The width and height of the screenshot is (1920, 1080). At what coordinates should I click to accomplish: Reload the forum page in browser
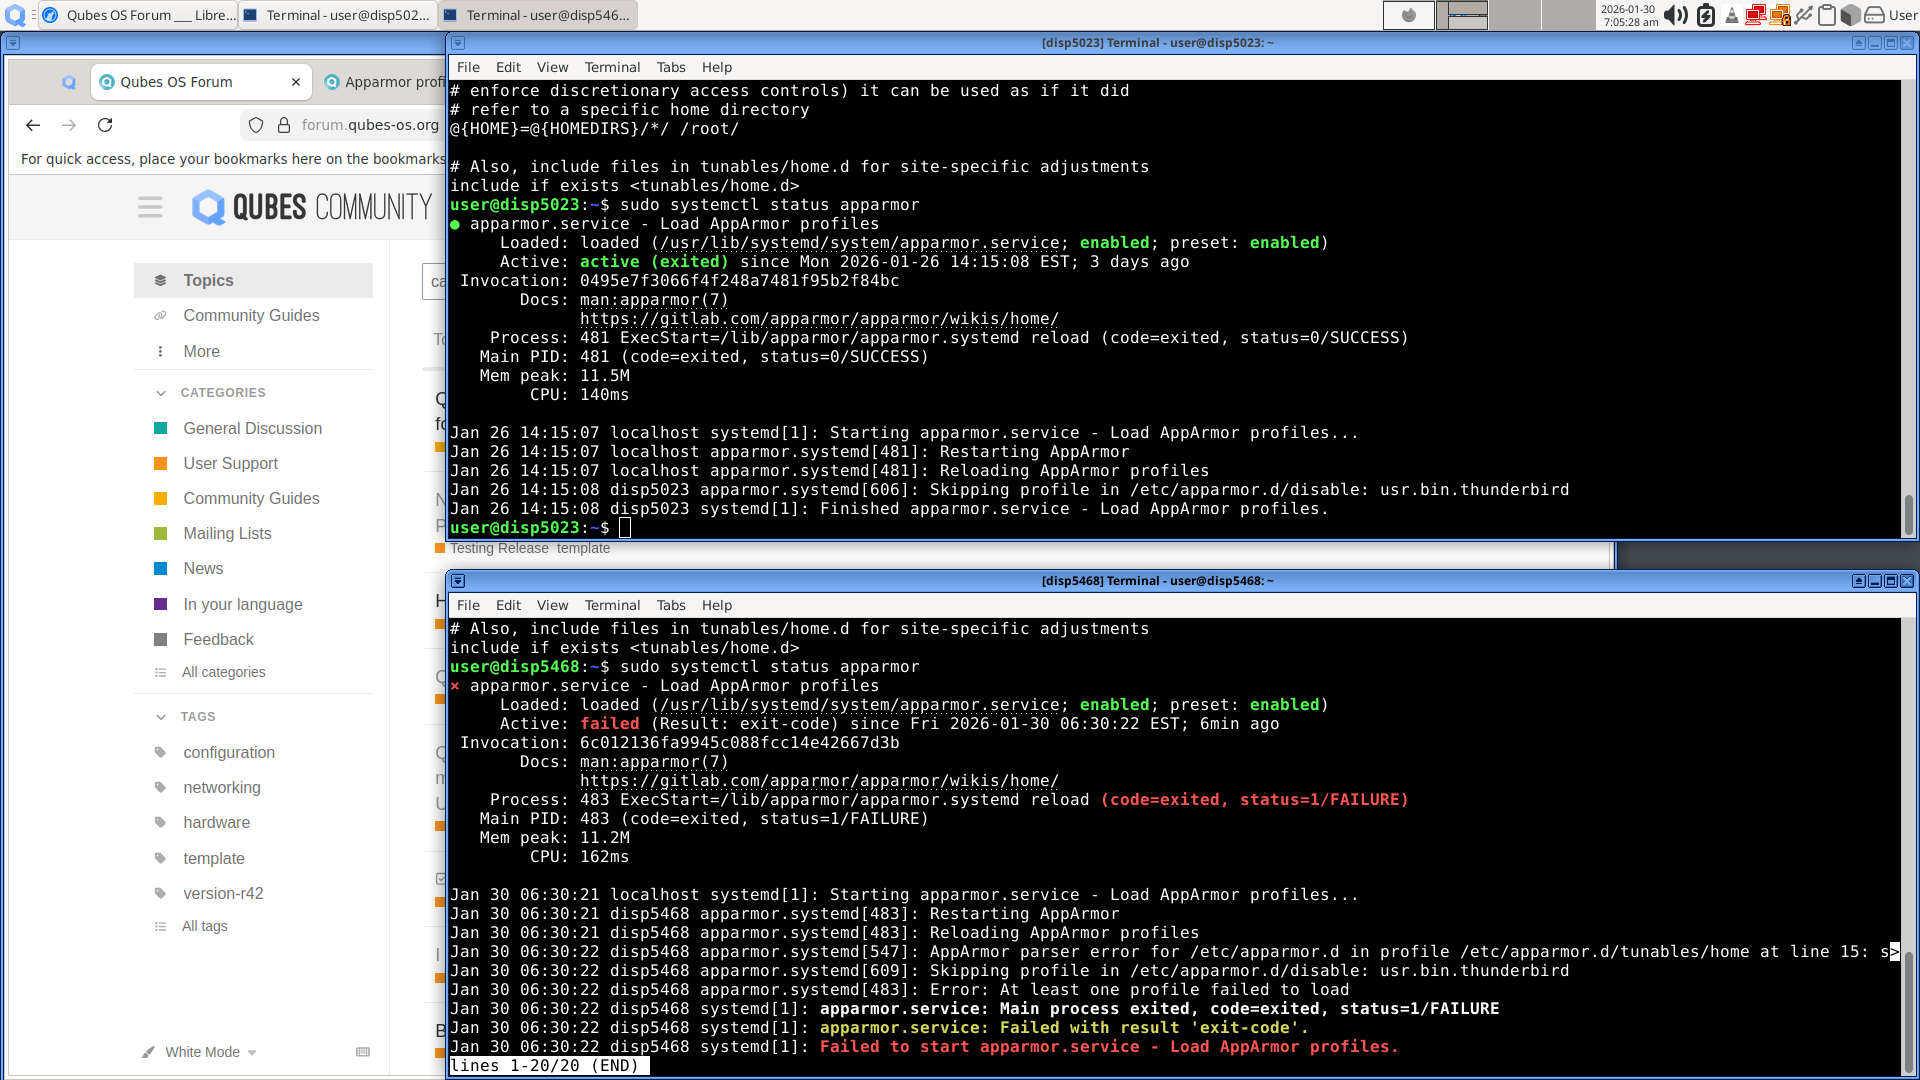point(105,125)
